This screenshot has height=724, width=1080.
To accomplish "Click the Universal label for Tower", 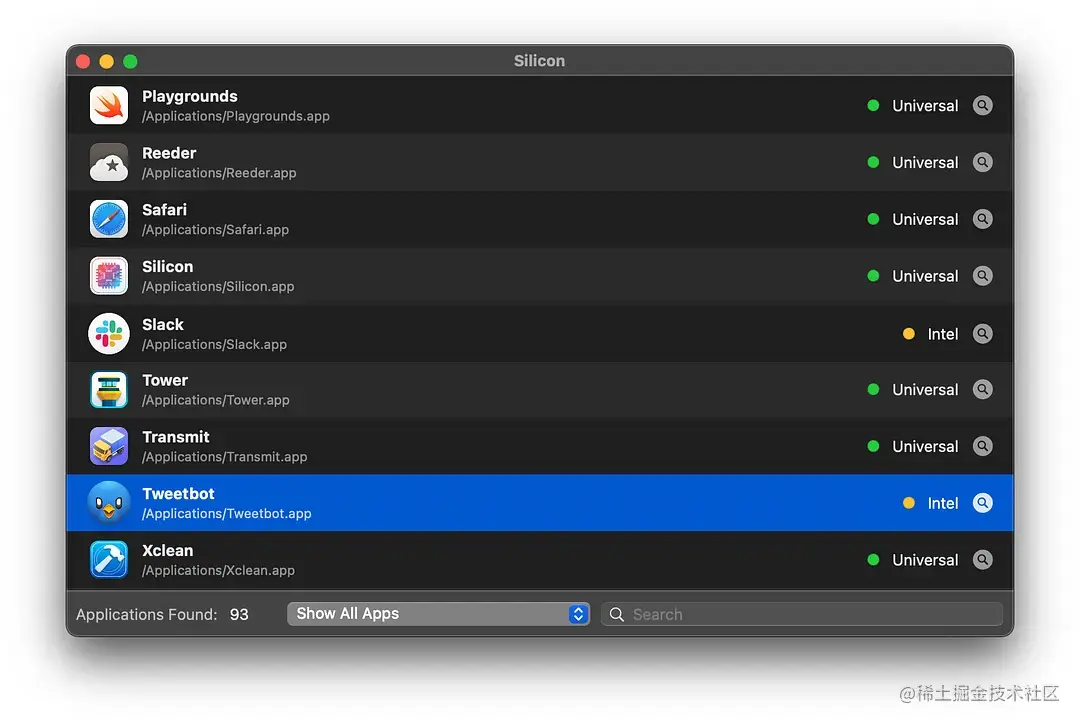I will [x=925, y=390].
